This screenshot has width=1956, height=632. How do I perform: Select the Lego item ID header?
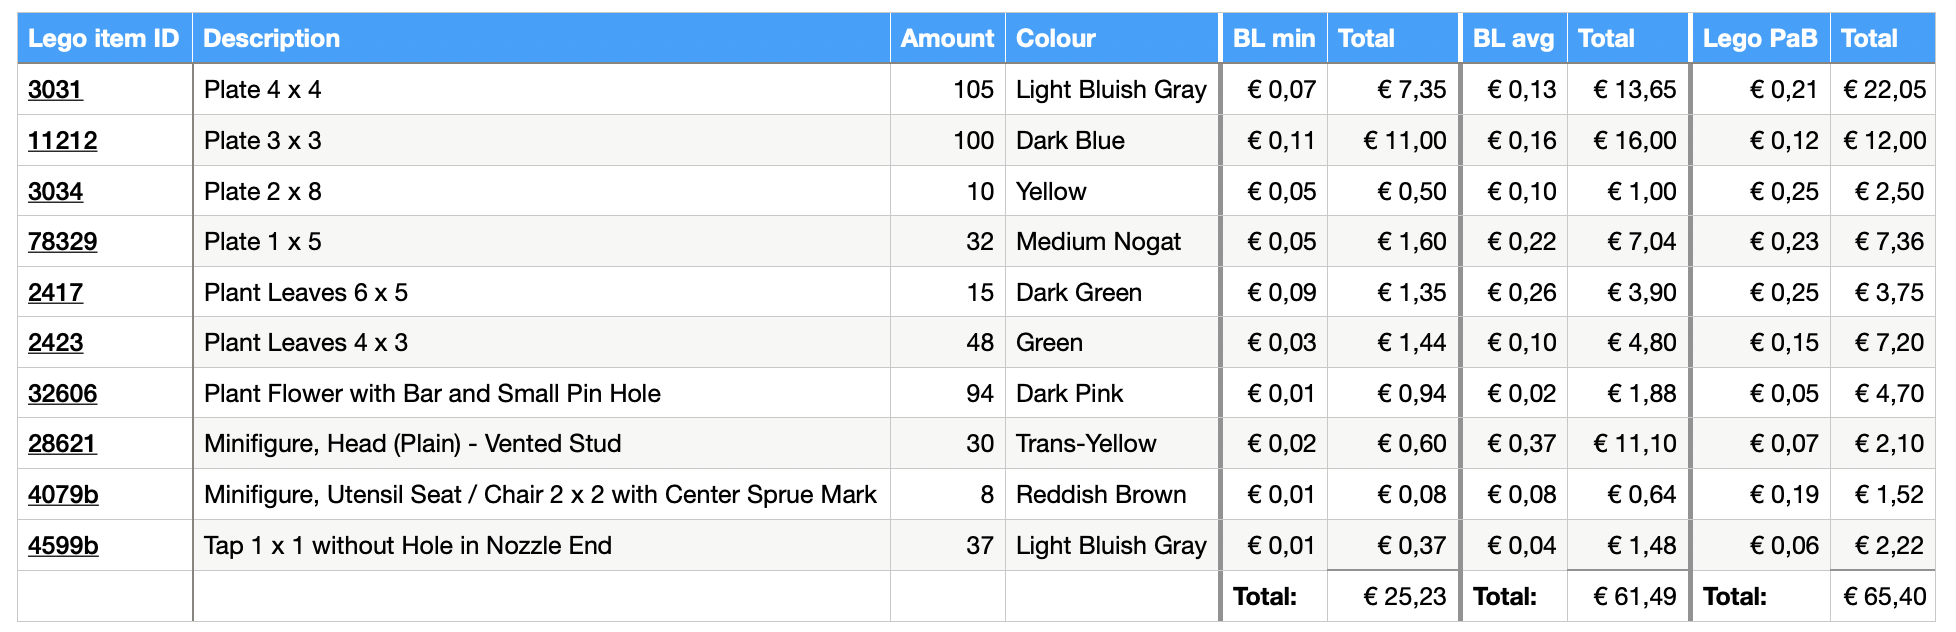coord(103,39)
